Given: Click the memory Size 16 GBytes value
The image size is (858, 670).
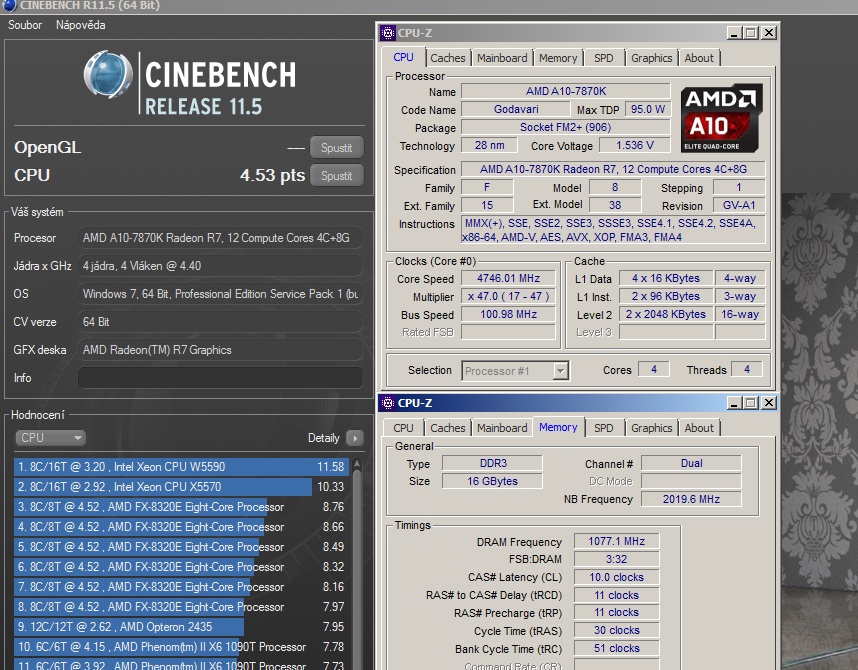Looking at the screenshot, I should (492, 481).
